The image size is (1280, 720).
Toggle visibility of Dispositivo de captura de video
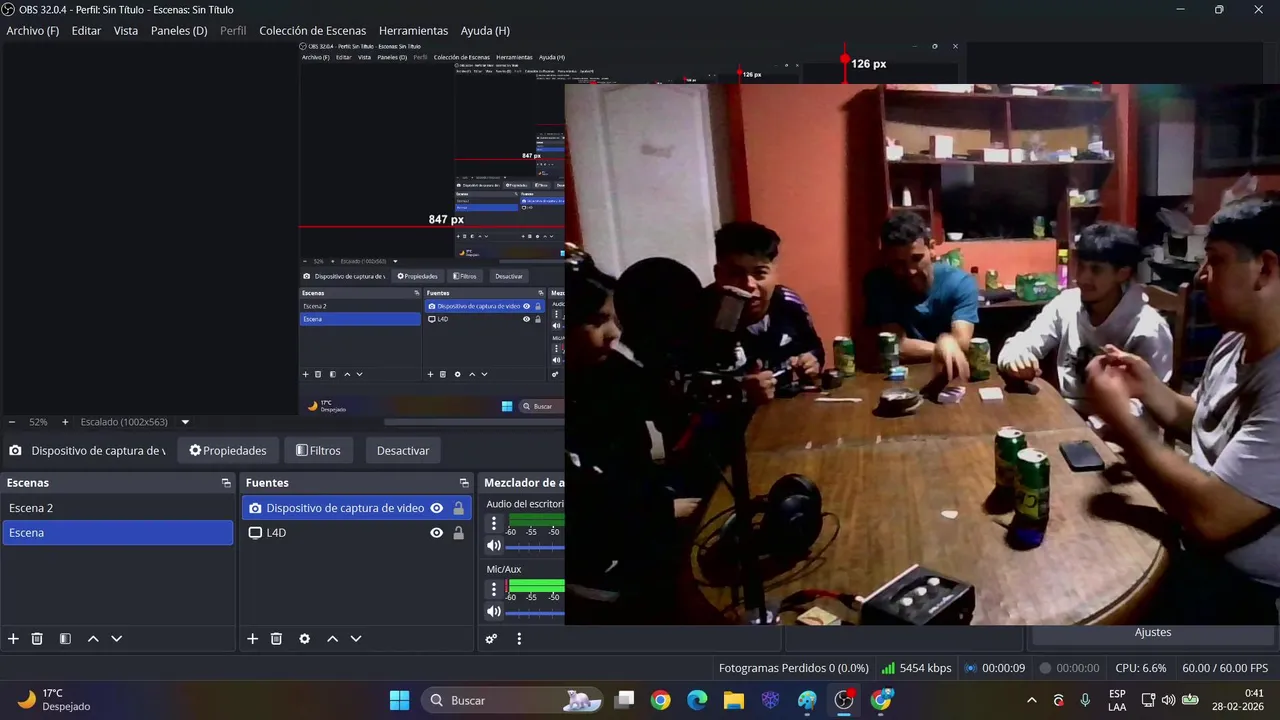436,508
